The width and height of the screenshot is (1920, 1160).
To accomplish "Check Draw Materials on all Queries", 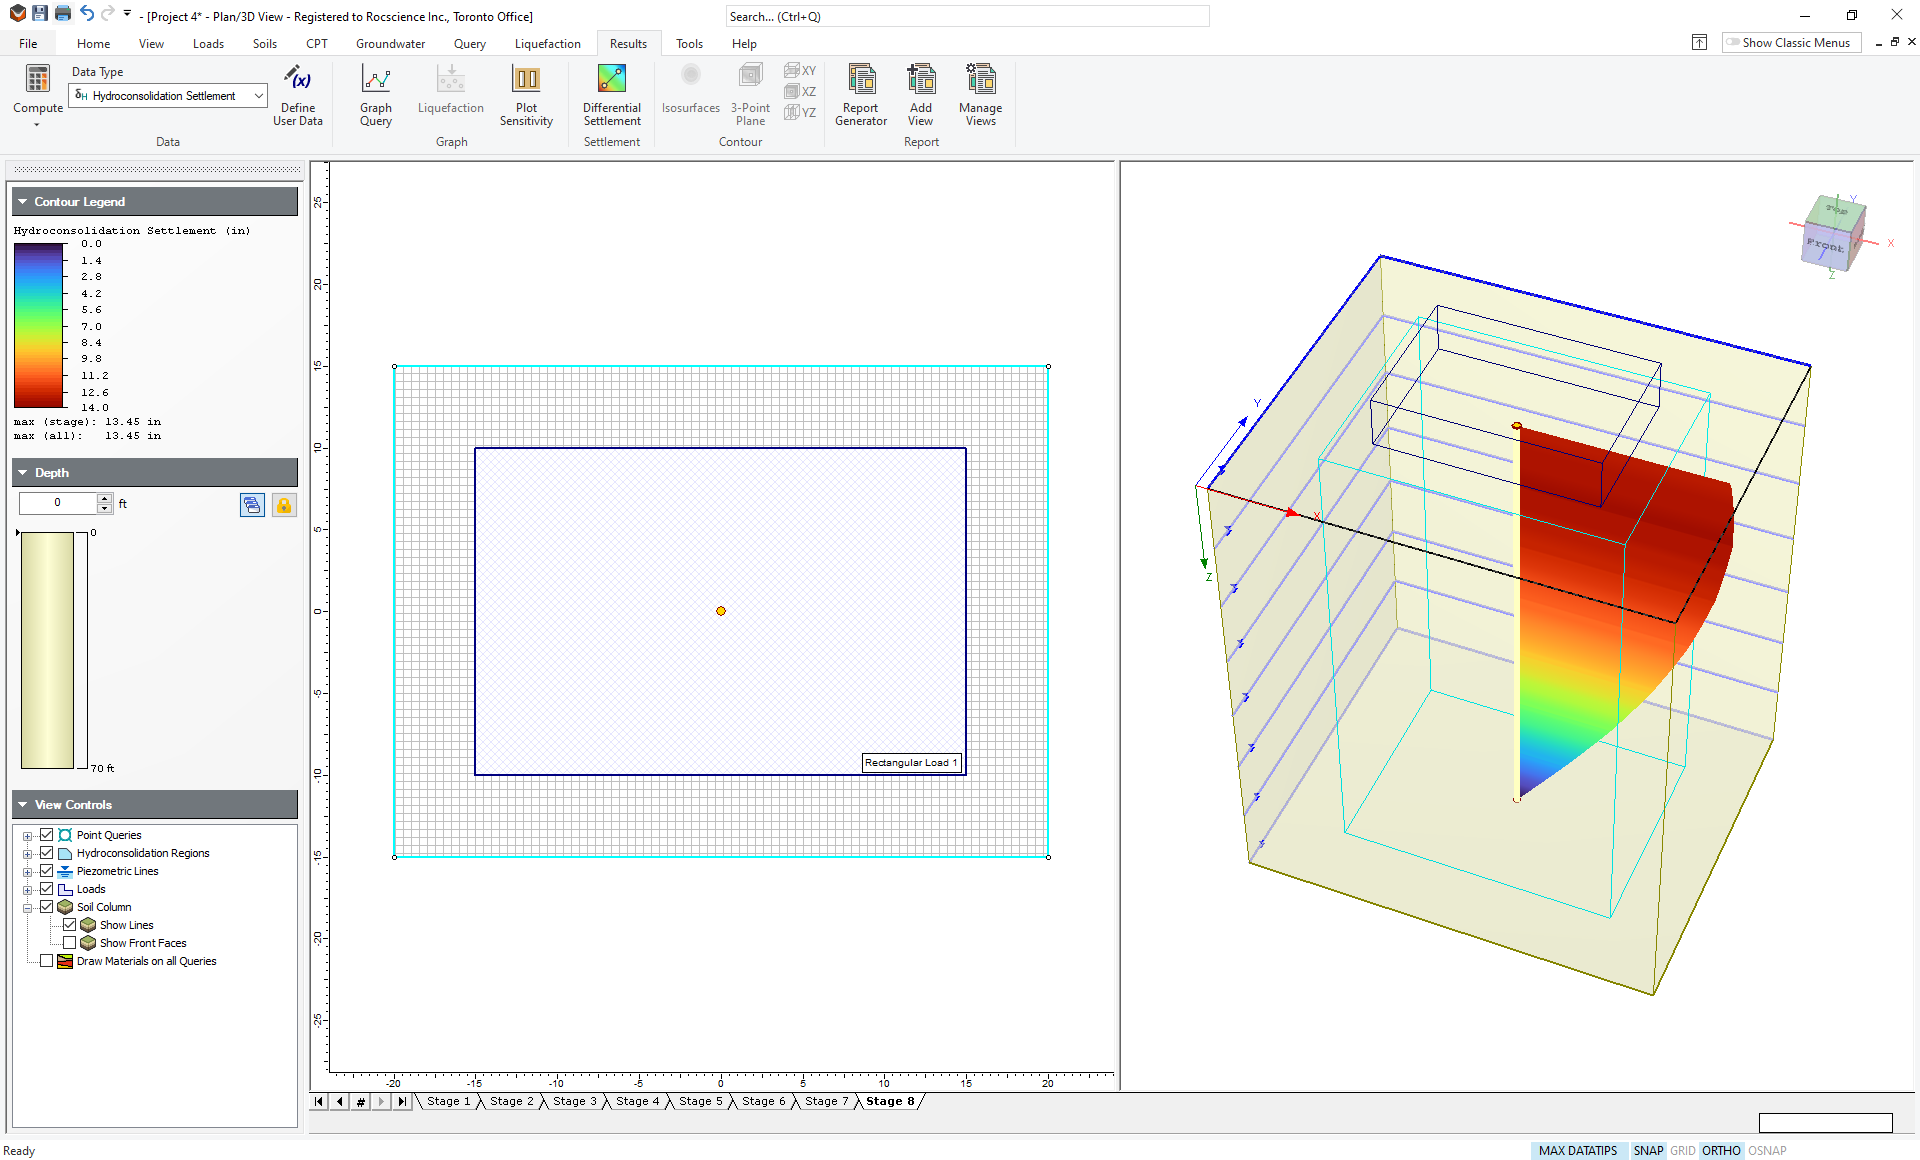I will (x=46, y=961).
